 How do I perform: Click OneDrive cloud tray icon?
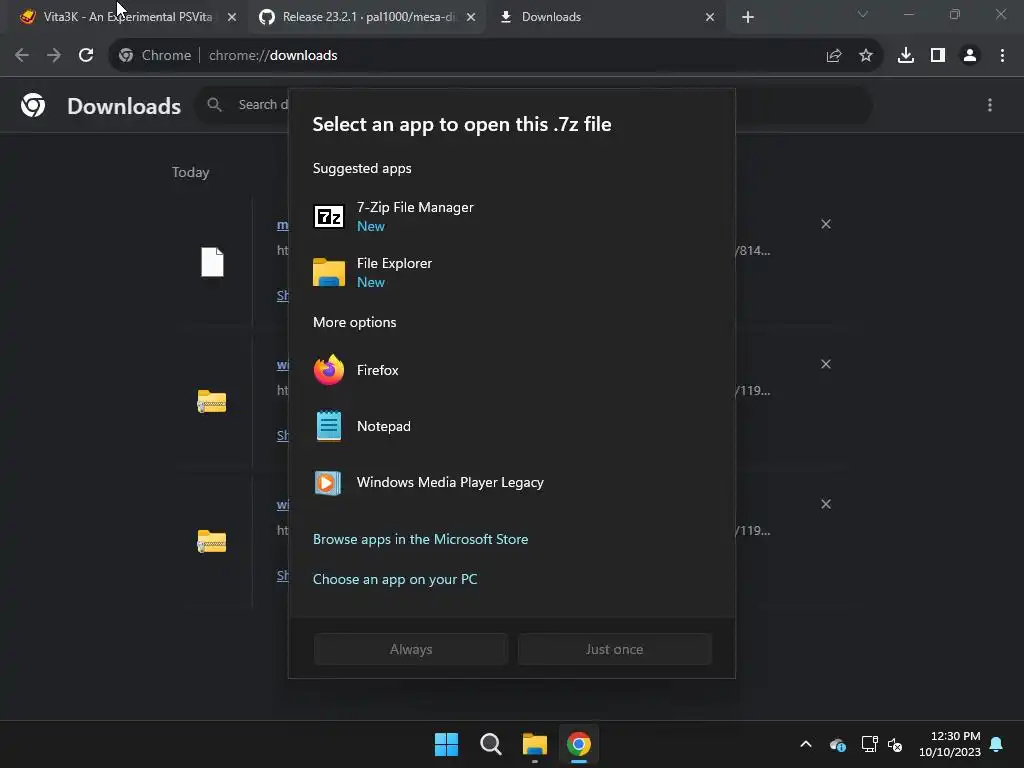click(x=838, y=744)
